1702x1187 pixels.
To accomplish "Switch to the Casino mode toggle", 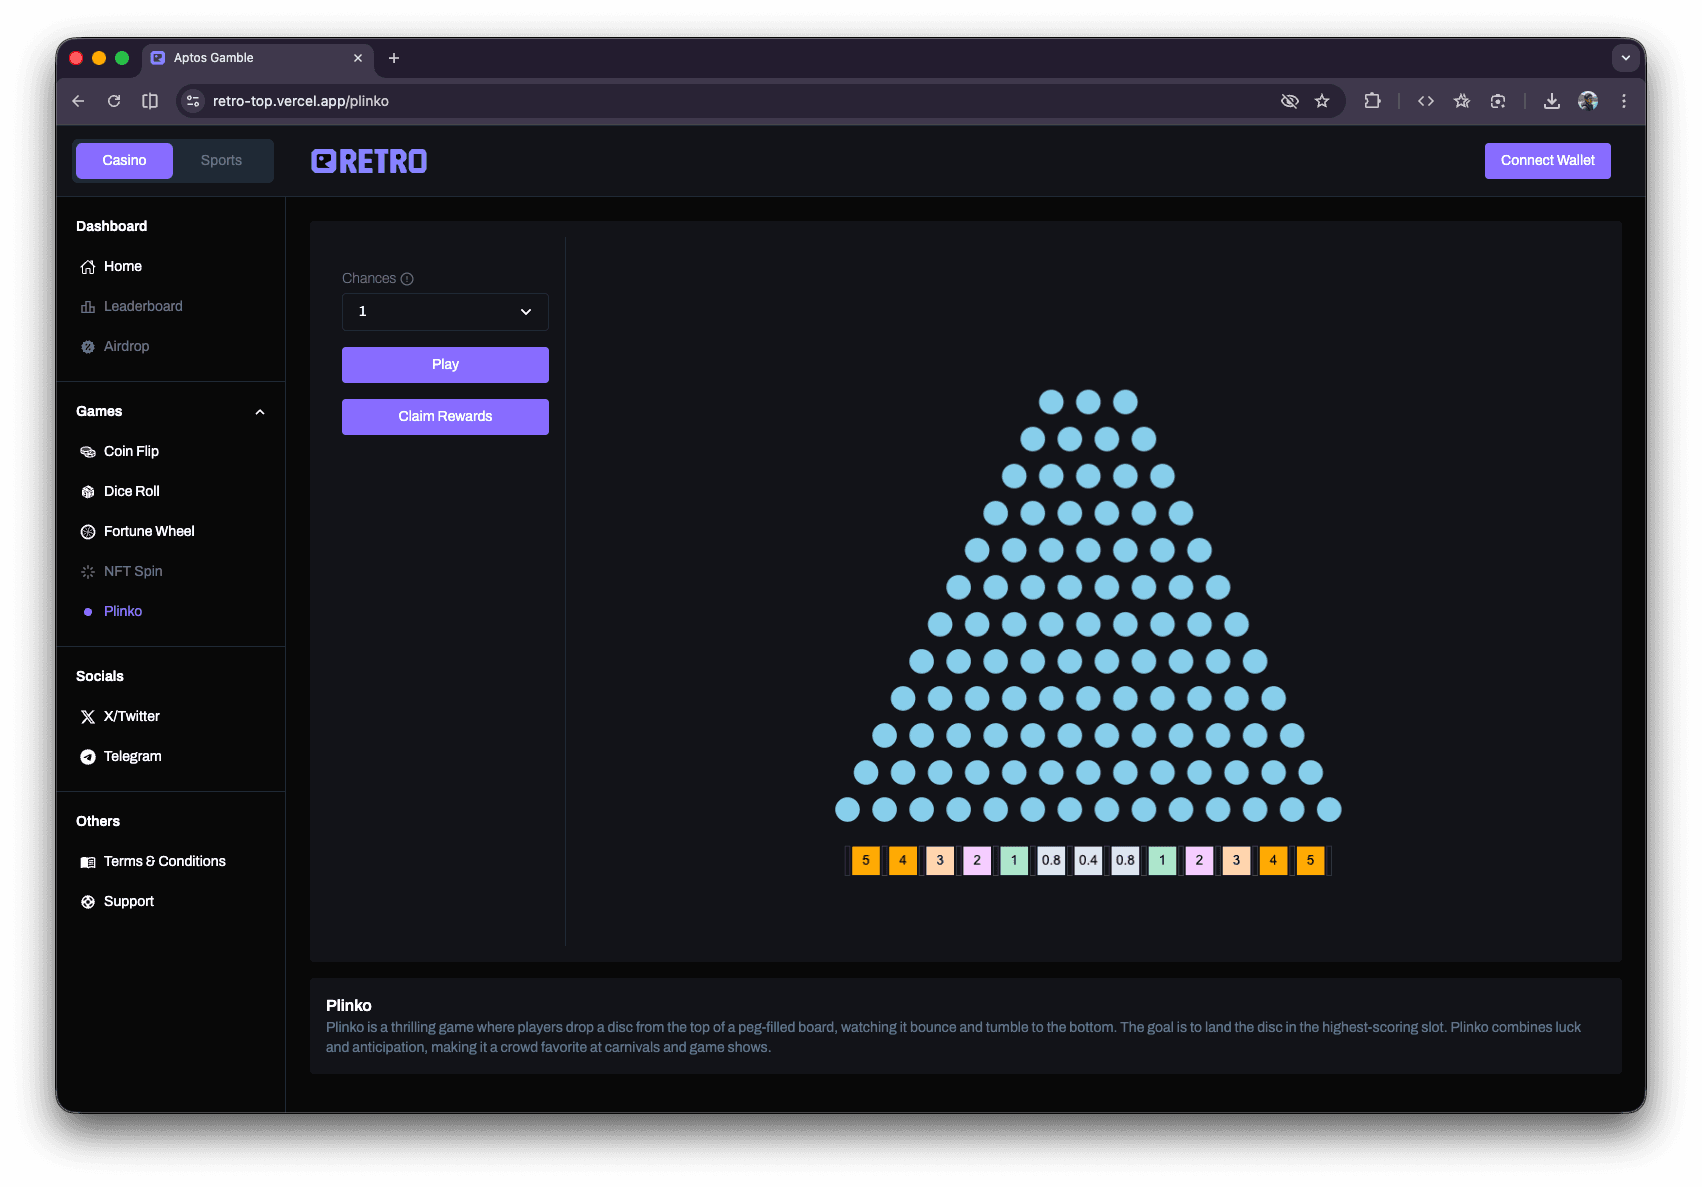I will [123, 160].
